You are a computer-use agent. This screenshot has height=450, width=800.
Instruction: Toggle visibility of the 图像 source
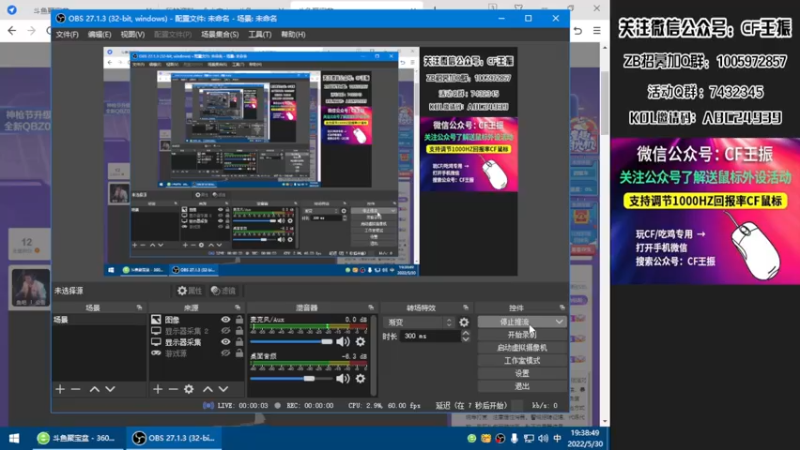225,319
